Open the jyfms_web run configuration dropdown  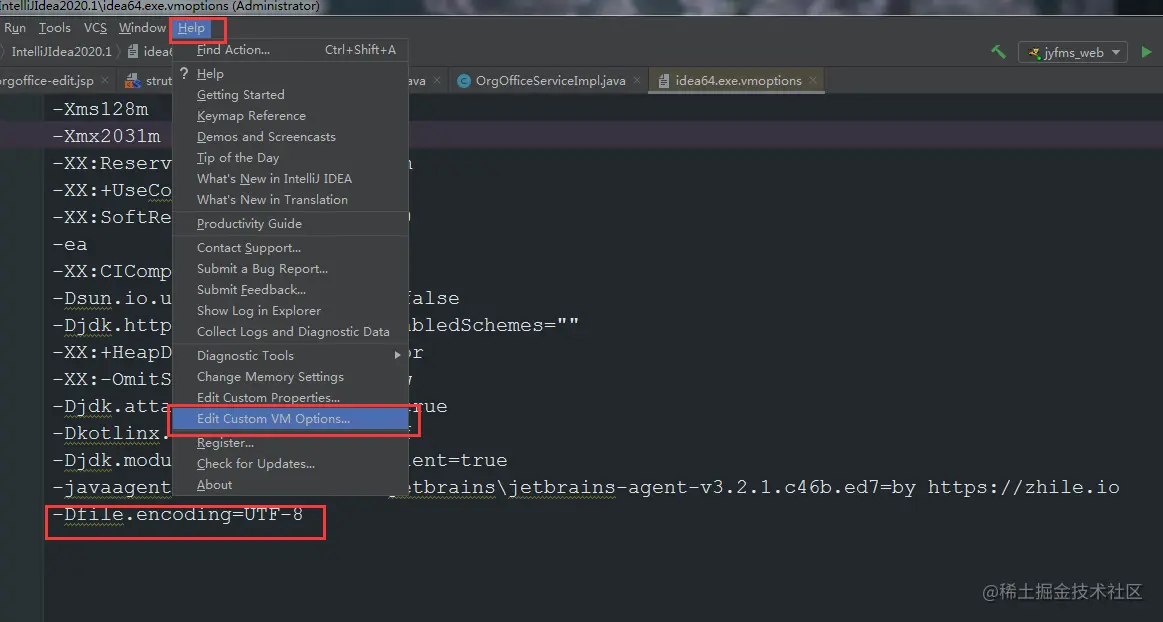tap(1073, 53)
